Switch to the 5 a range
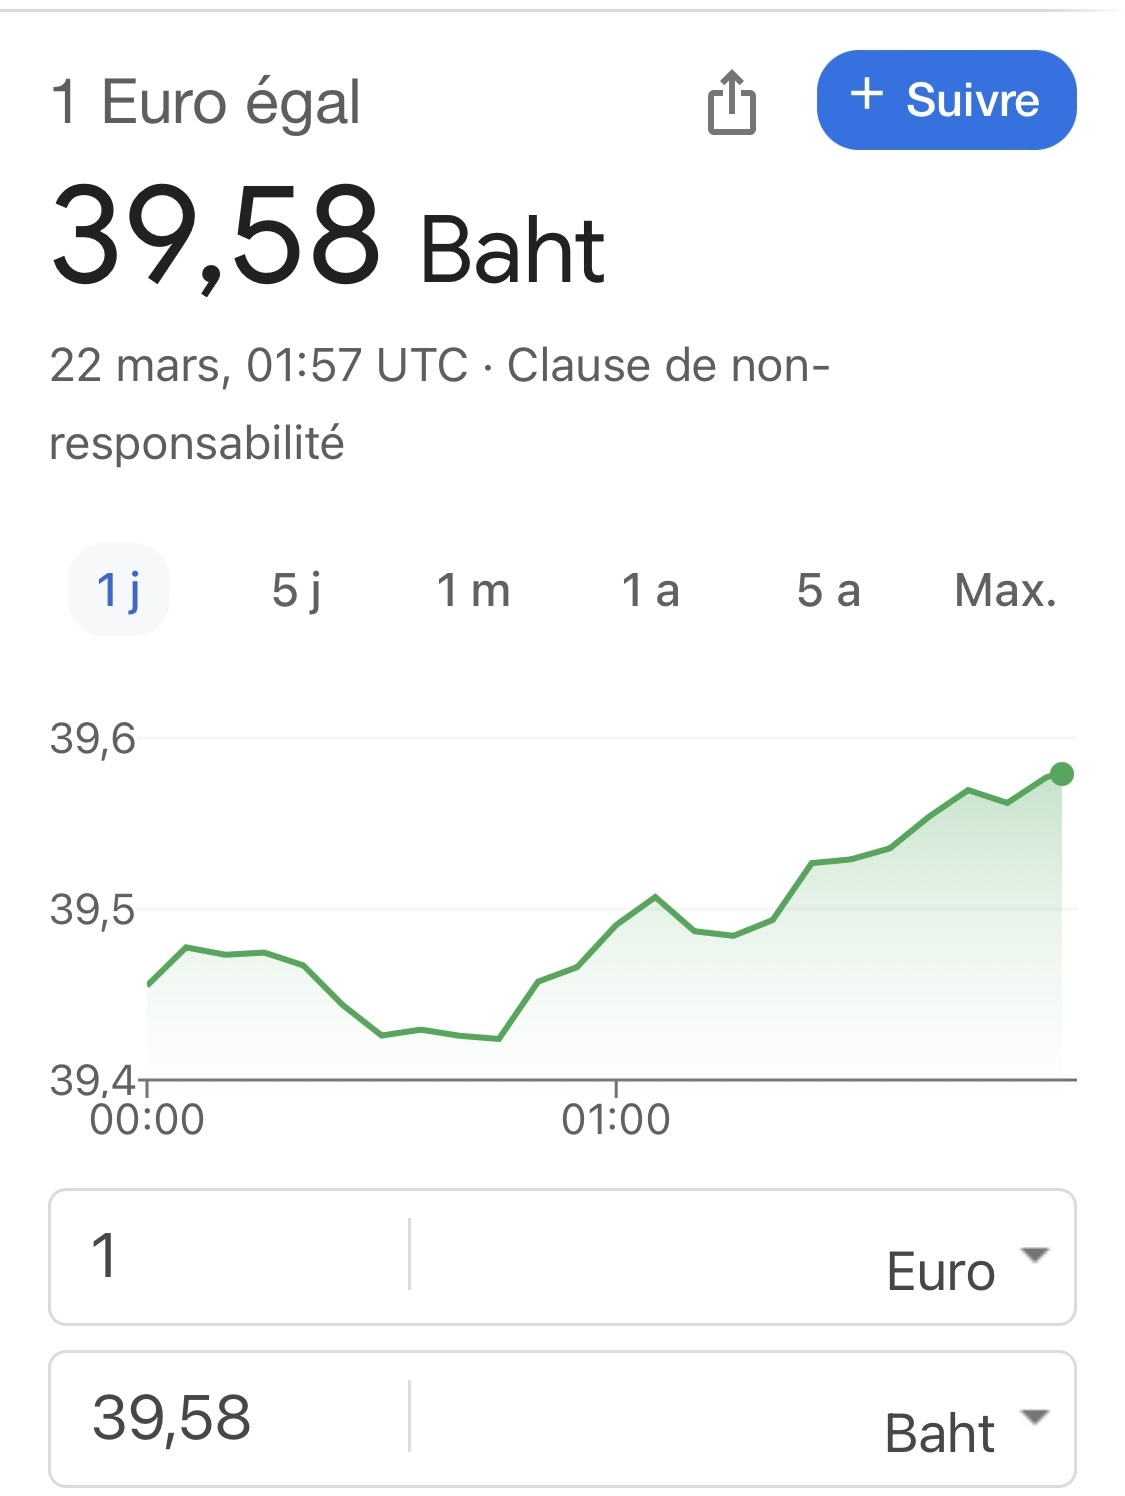1125x1496 pixels. click(828, 590)
